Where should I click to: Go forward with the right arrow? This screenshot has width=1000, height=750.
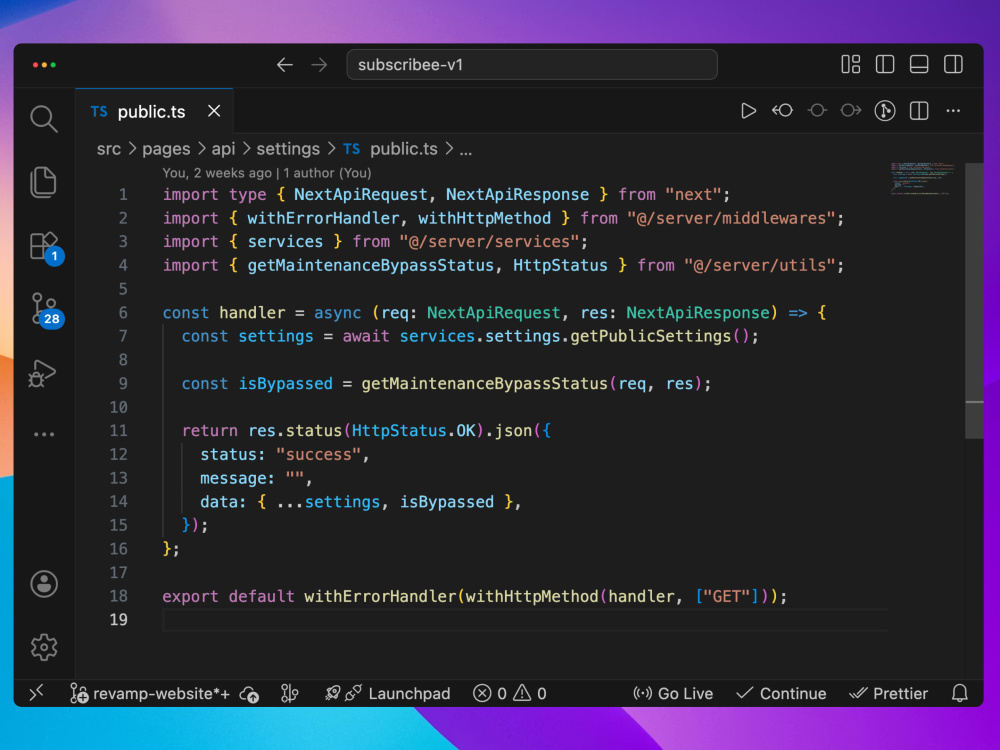pos(319,64)
